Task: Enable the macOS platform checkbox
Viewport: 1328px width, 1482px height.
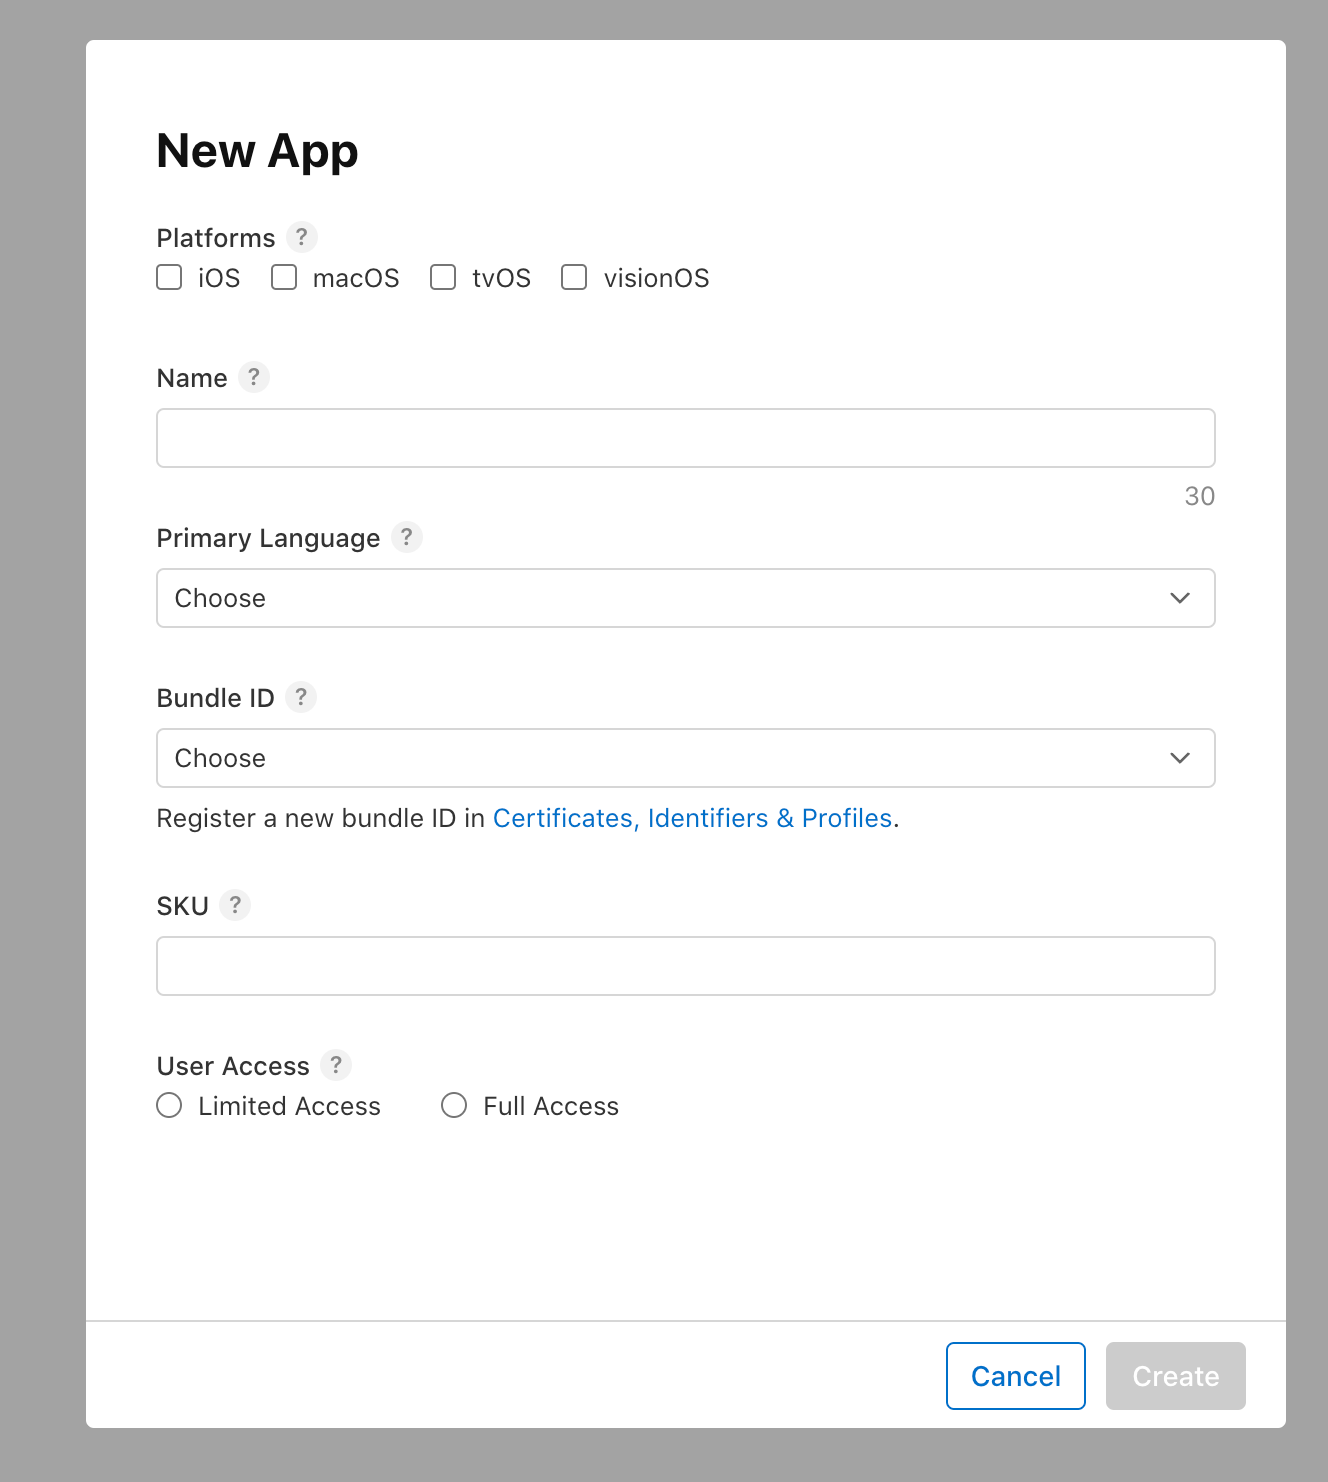Action: pyautogui.click(x=284, y=277)
